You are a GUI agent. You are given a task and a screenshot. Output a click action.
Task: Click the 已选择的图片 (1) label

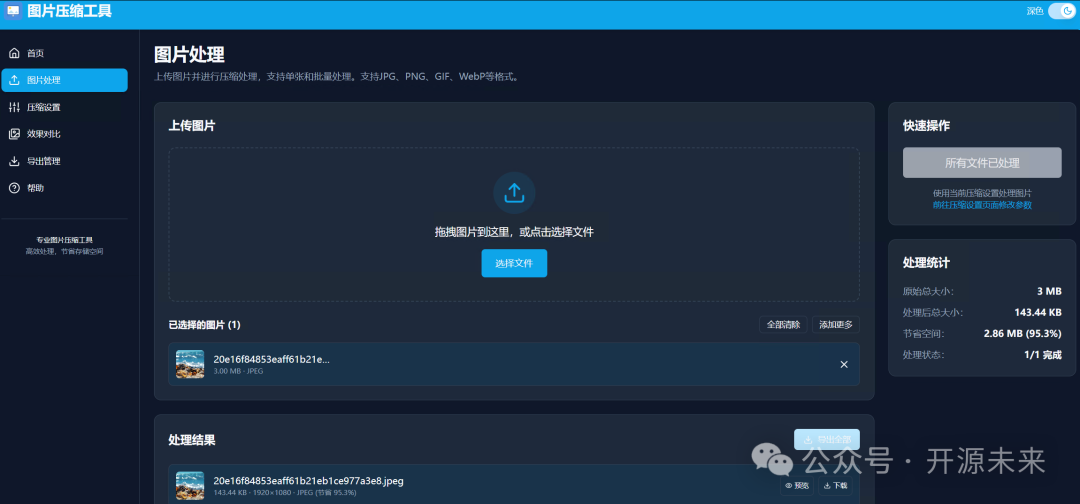(x=205, y=324)
